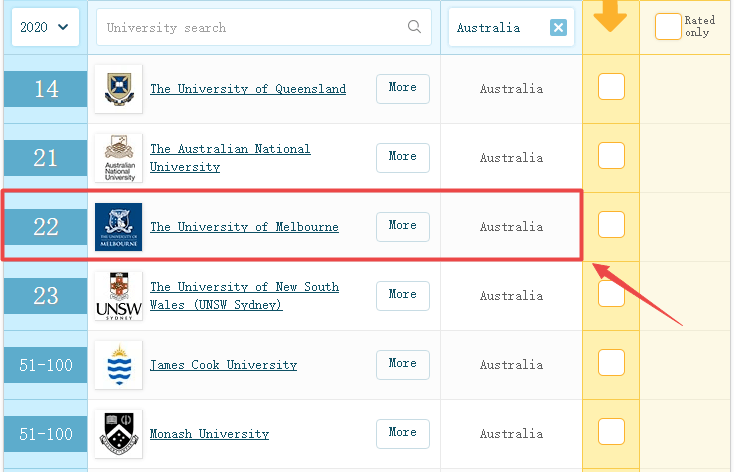The height and width of the screenshot is (472, 734).
Task: Click rank 23 cell
Action: click(x=45, y=296)
